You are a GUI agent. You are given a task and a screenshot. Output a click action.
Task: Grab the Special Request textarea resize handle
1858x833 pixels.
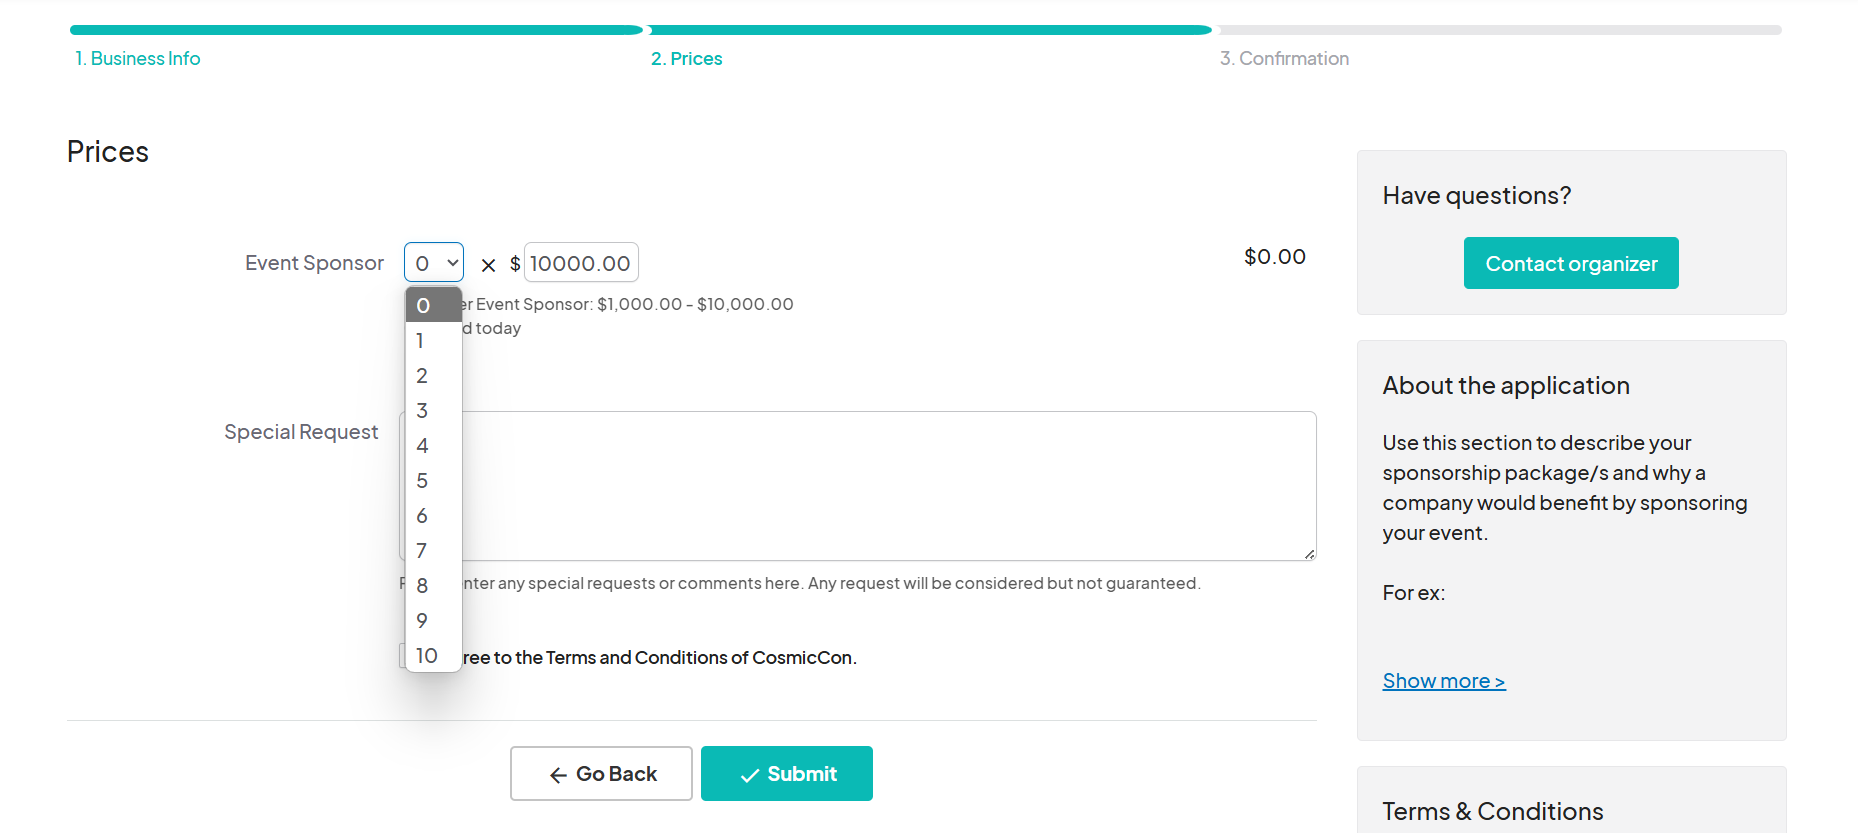tap(1309, 553)
